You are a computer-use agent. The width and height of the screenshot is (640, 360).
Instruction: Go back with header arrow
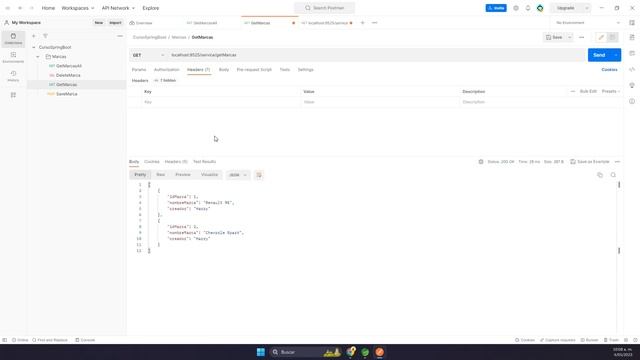click(x=20, y=8)
